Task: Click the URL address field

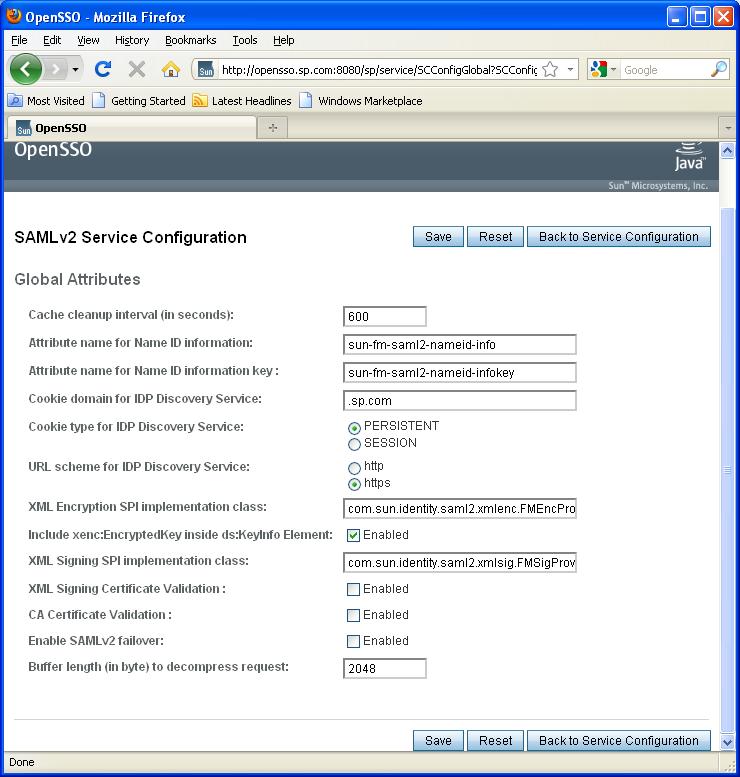Action: [379, 70]
